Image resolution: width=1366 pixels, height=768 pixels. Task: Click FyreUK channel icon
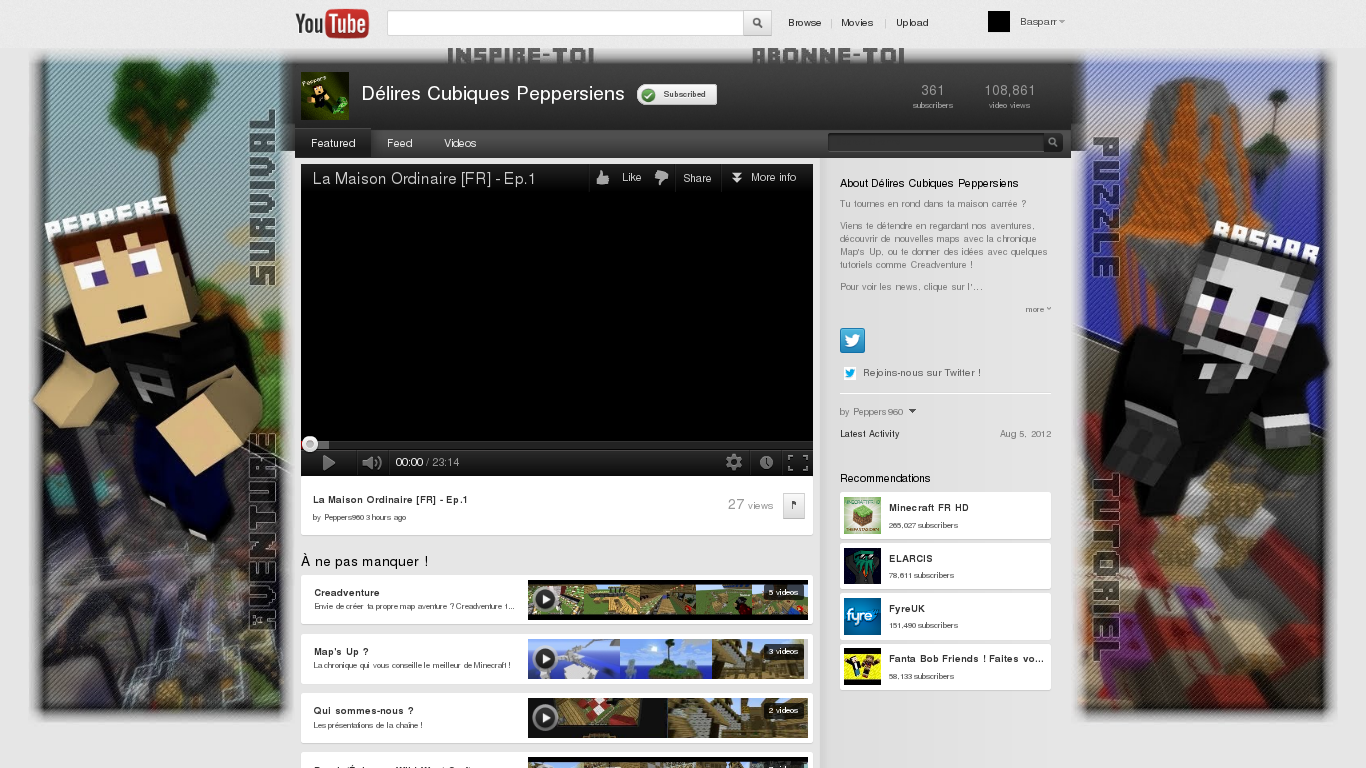pos(862,616)
